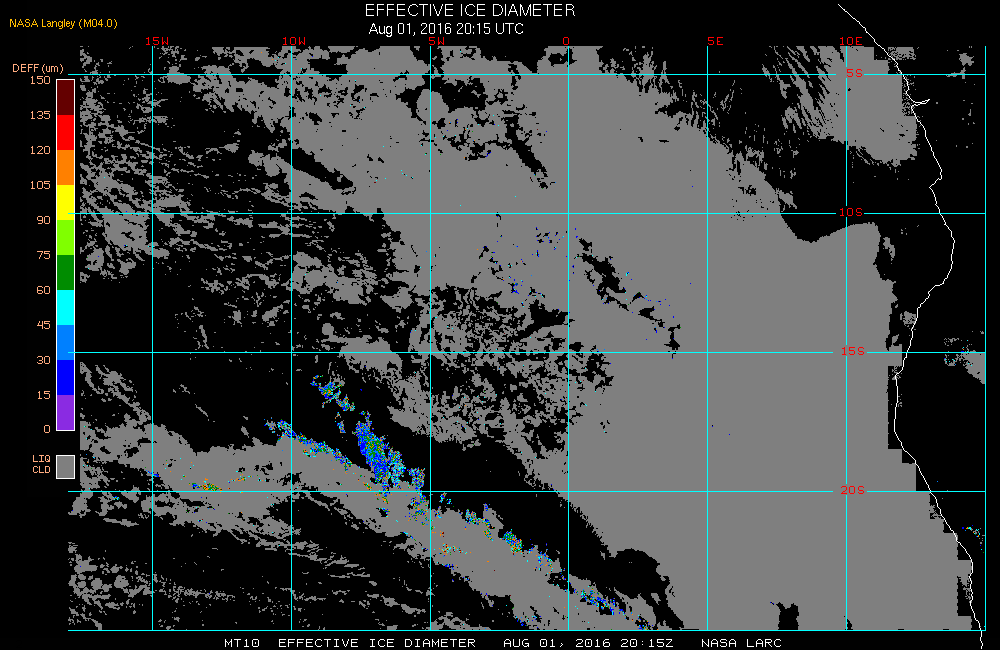Click the 135 value on the color scale
The height and width of the screenshot is (650, 1000).
[x=40, y=115]
